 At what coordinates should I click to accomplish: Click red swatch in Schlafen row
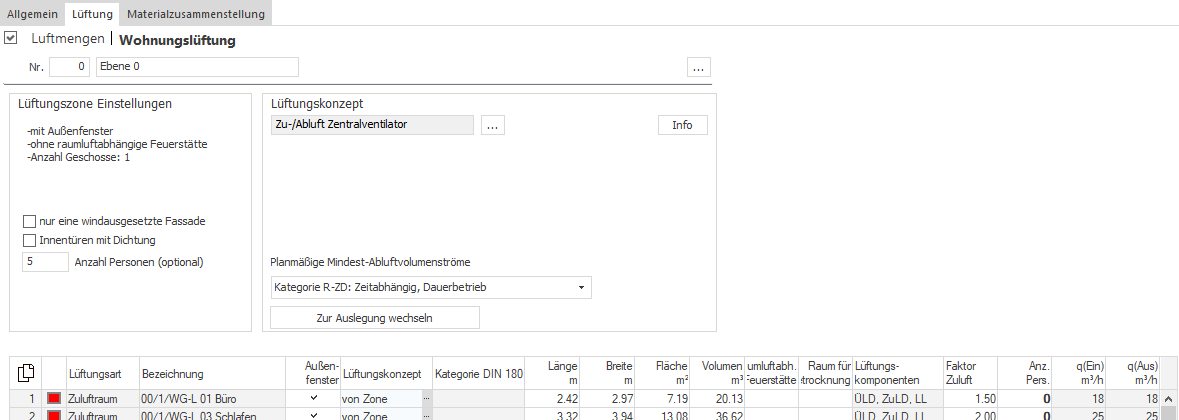click(54, 415)
